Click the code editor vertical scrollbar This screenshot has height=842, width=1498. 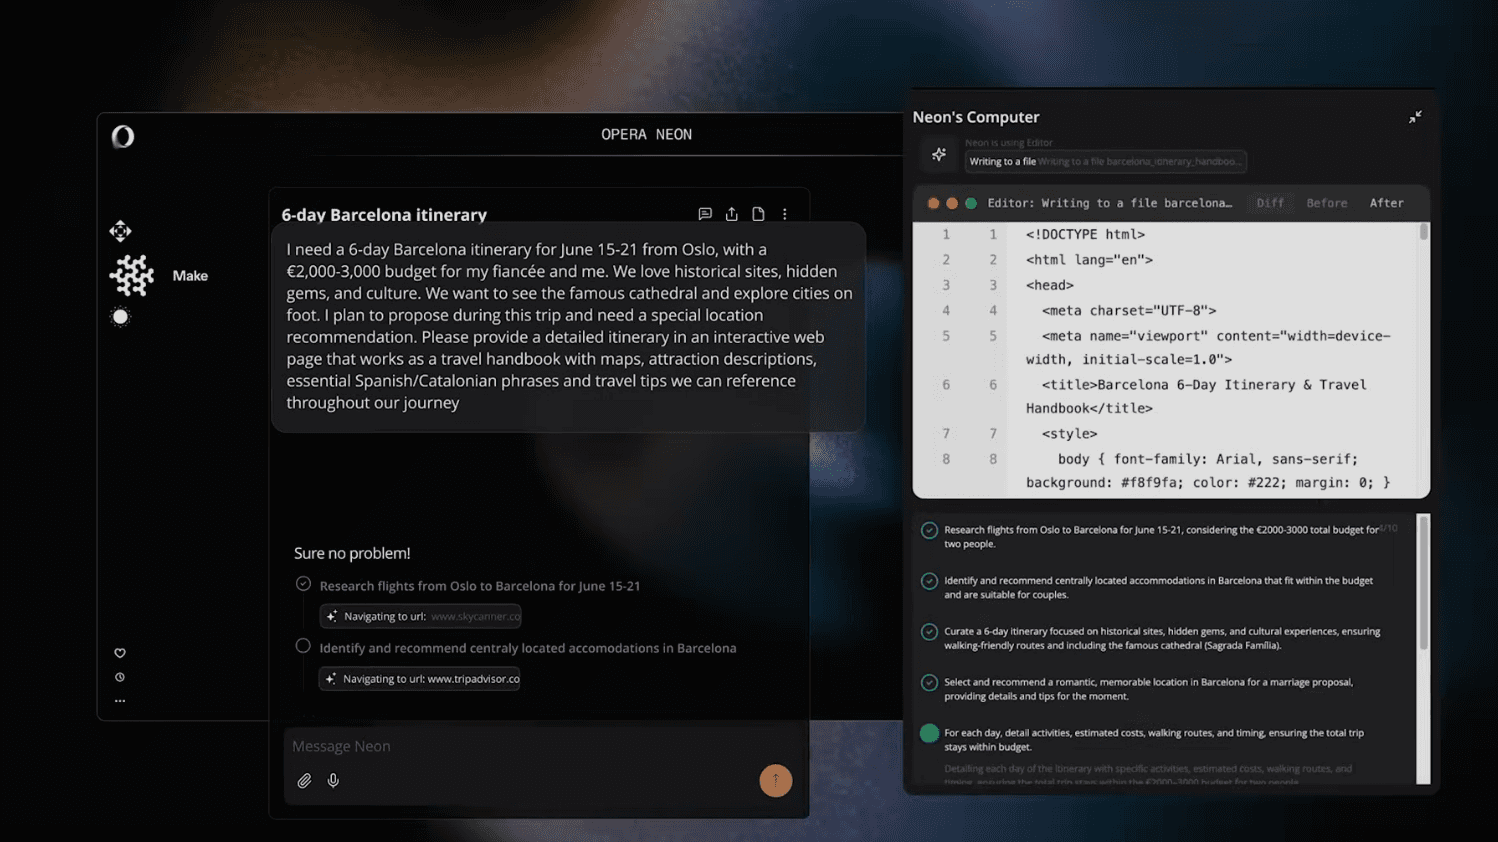point(1424,232)
